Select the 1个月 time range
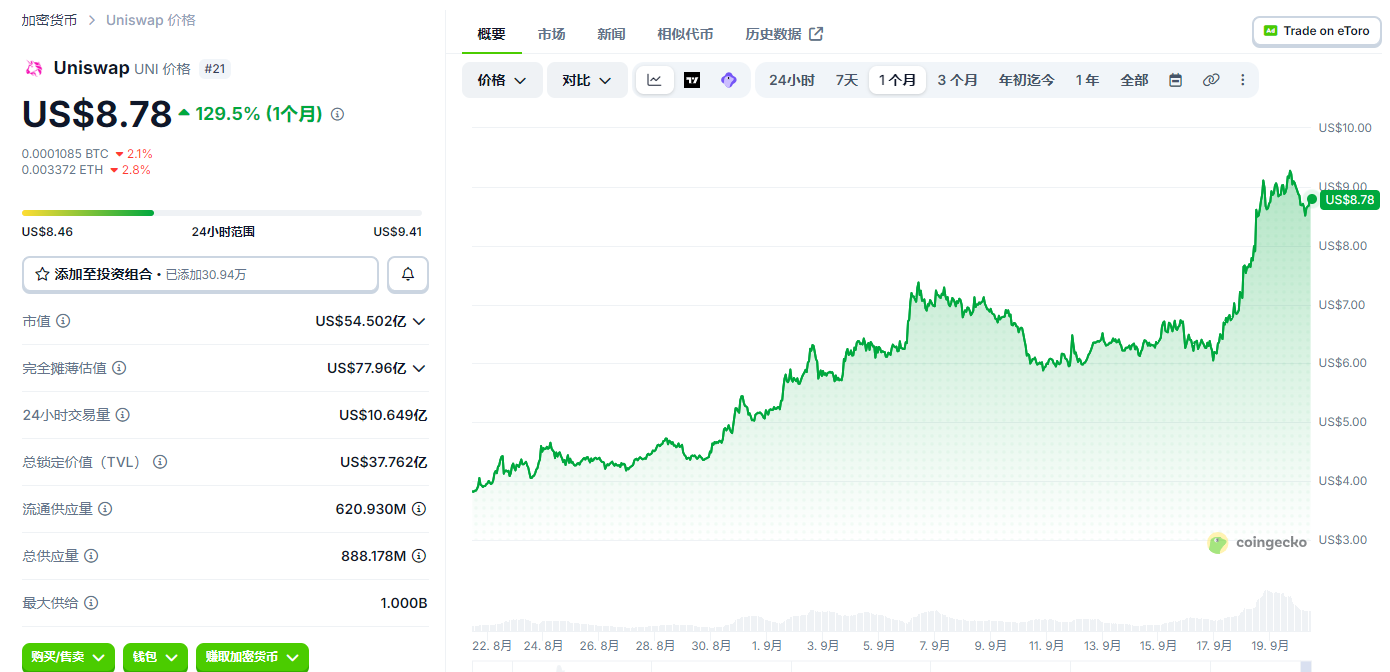This screenshot has height=672, width=1390. (x=897, y=80)
